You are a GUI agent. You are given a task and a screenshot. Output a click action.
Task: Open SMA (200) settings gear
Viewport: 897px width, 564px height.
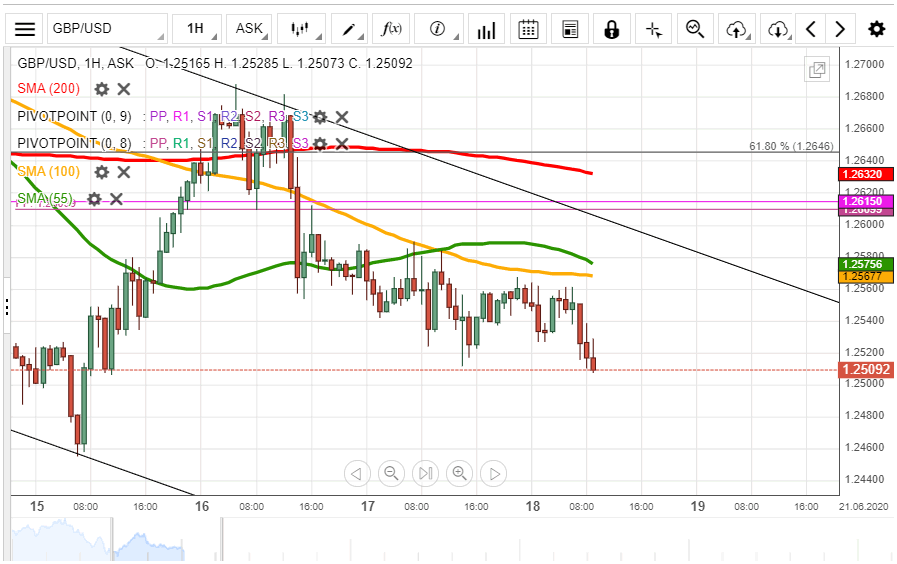point(101,89)
